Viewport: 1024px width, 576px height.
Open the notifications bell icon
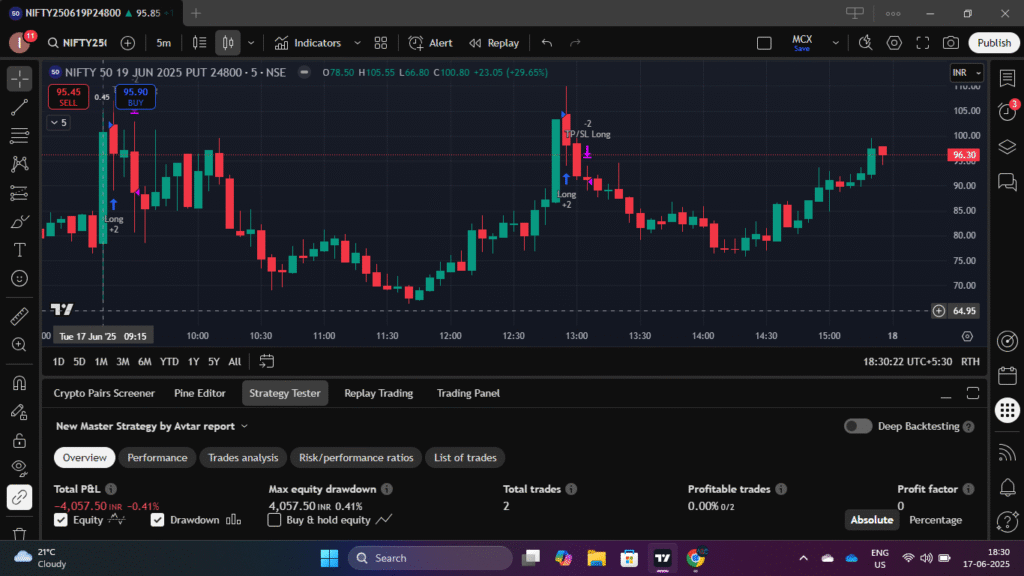coord(1007,487)
